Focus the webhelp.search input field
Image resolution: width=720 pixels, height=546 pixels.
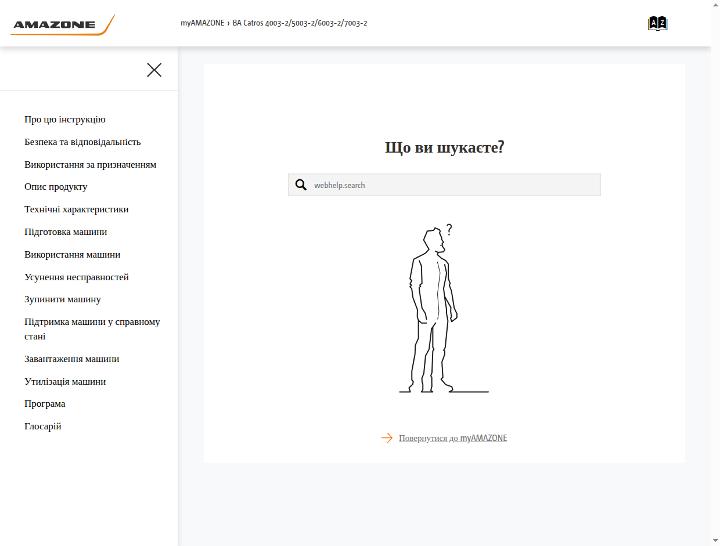coord(444,185)
